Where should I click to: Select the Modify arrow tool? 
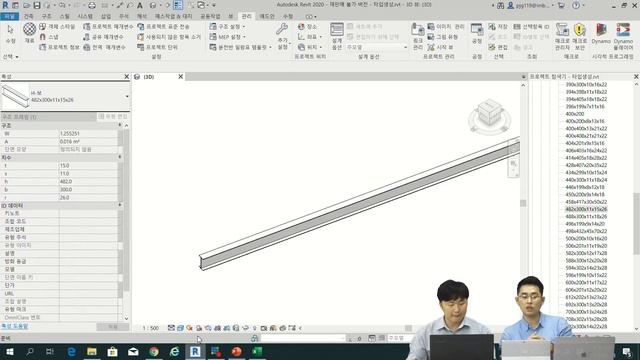(11, 33)
